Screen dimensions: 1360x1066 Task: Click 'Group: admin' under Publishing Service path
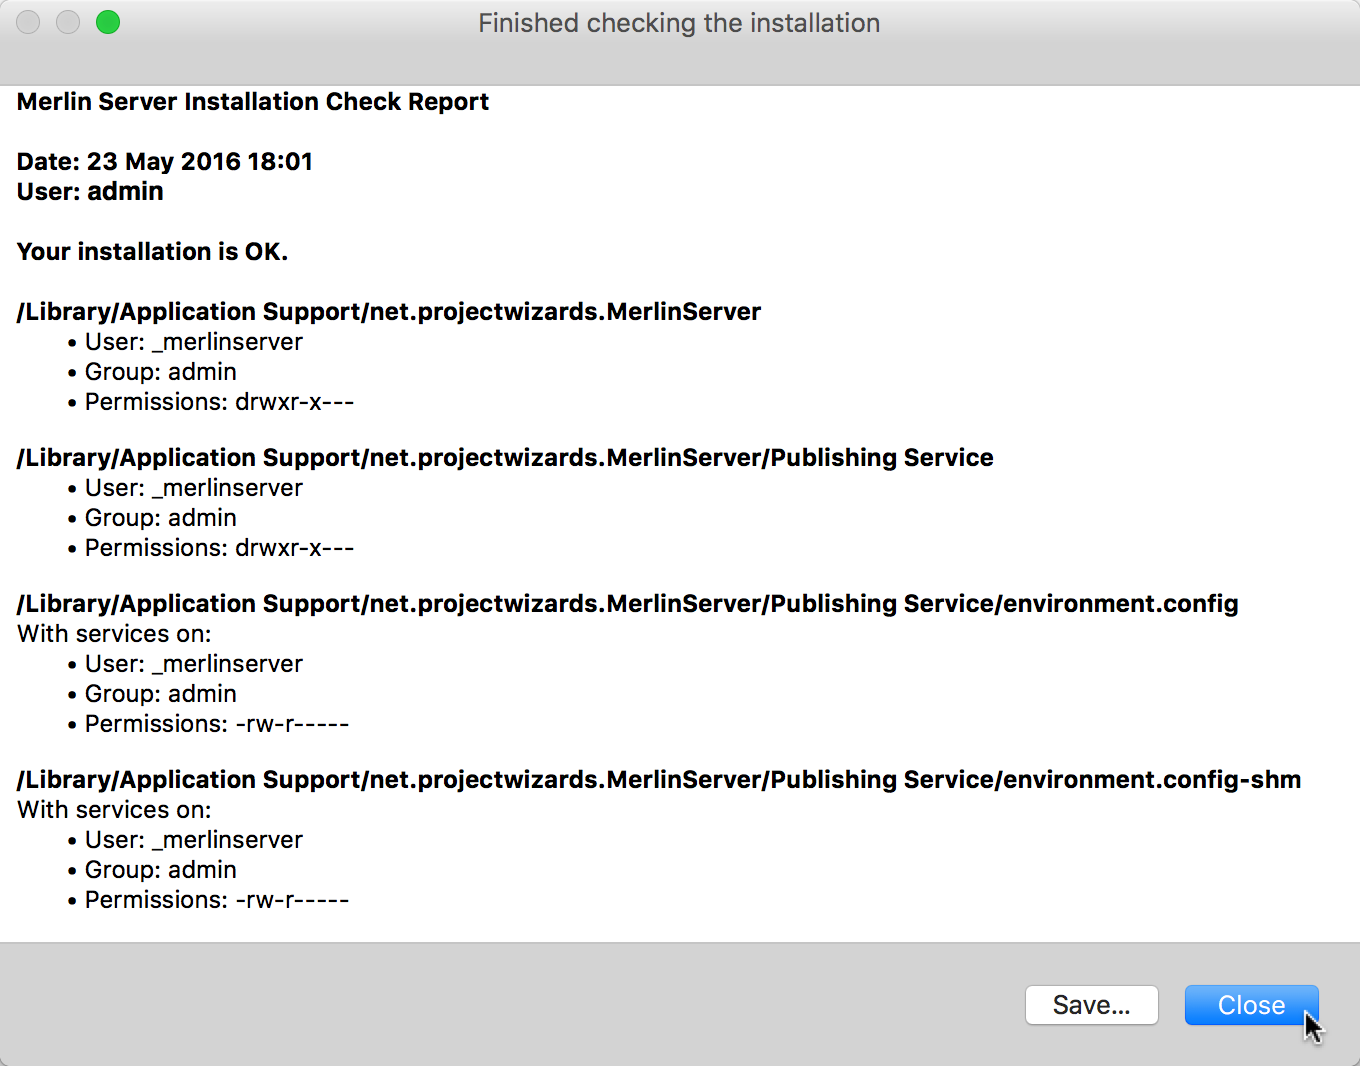(x=161, y=518)
